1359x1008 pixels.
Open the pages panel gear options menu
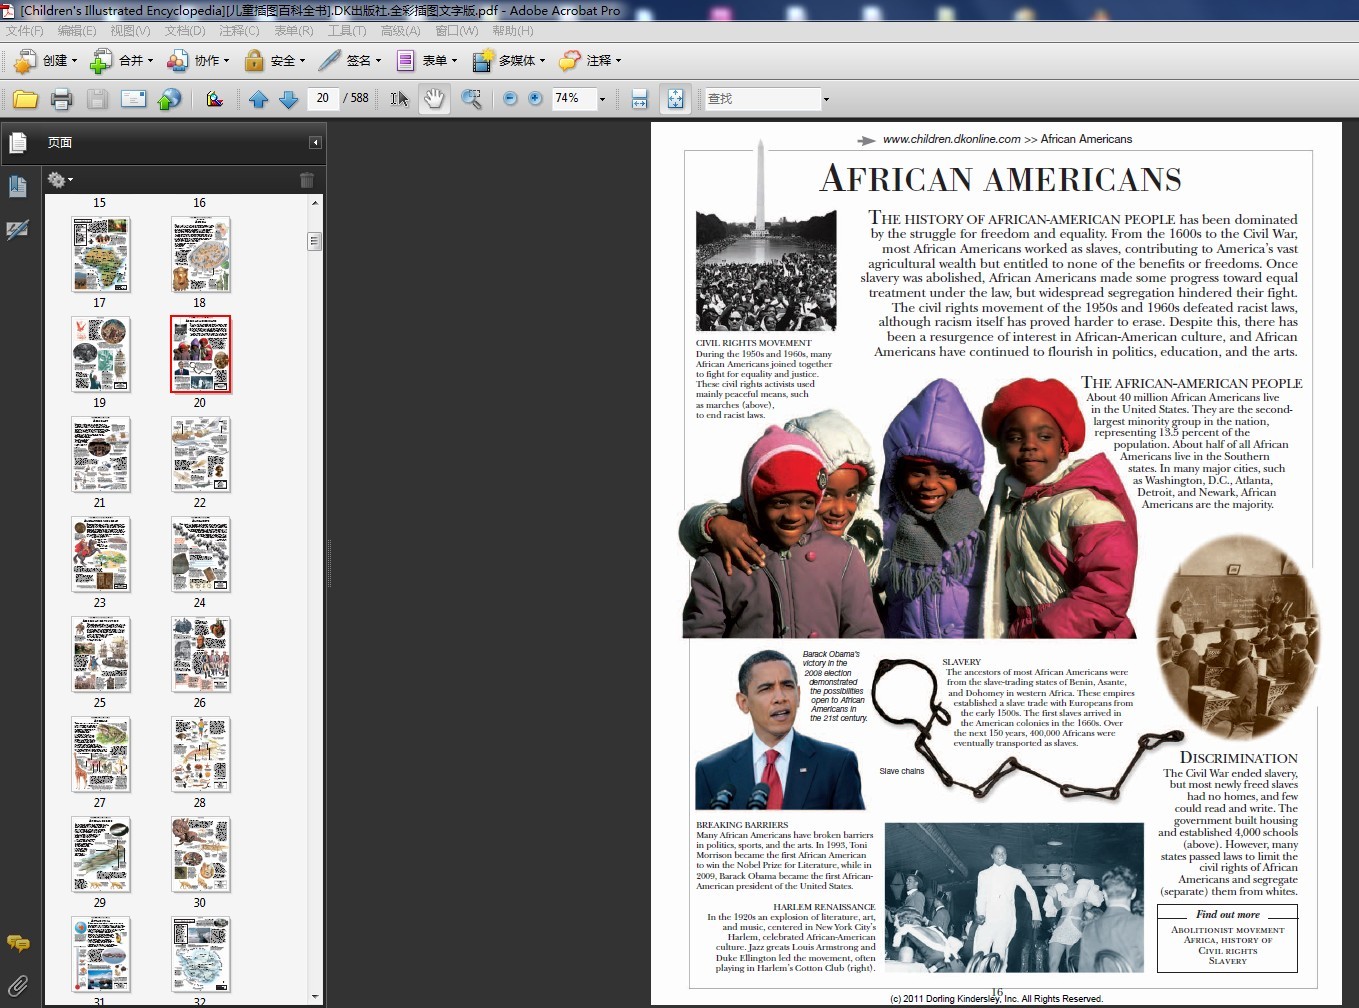60,180
